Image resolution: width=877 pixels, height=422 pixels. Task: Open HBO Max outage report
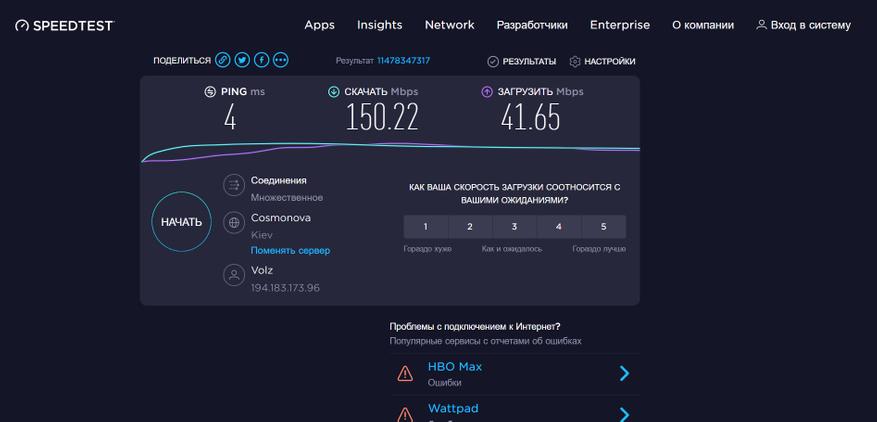coord(455,367)
